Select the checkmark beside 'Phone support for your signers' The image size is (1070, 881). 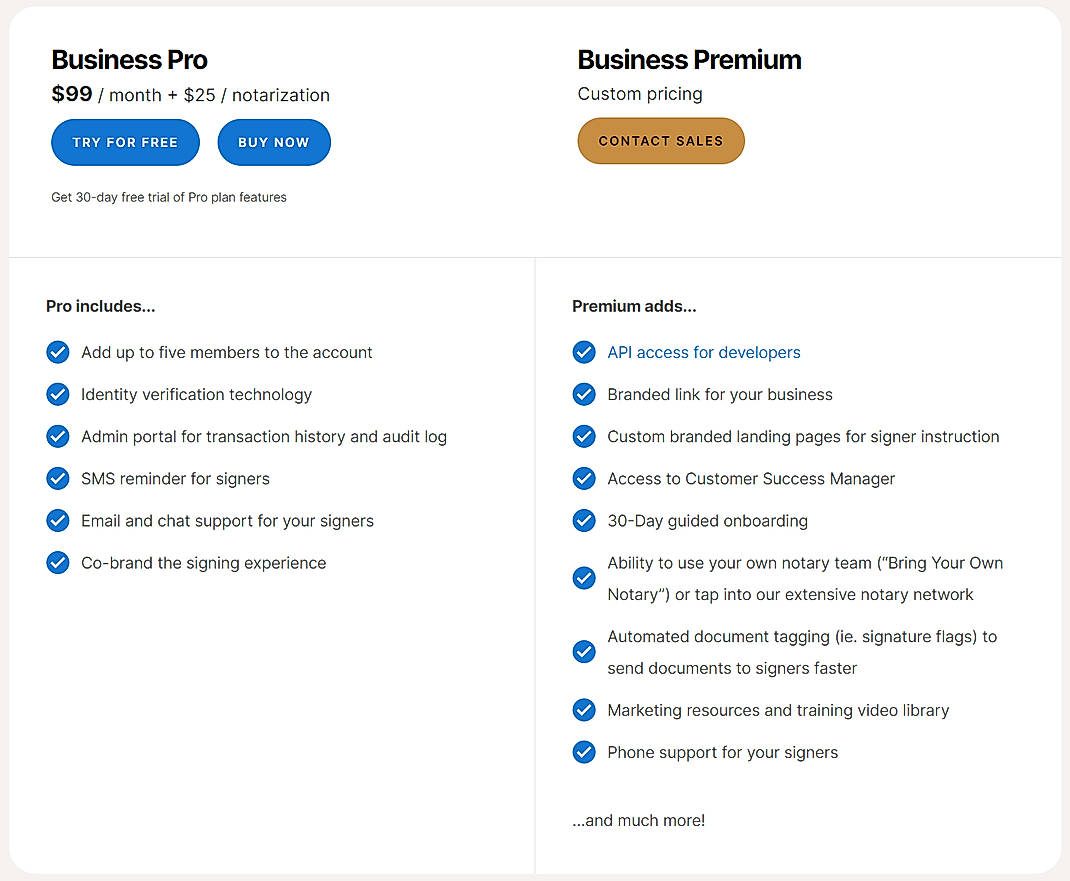pyautogui.click(x=584, y=752)
